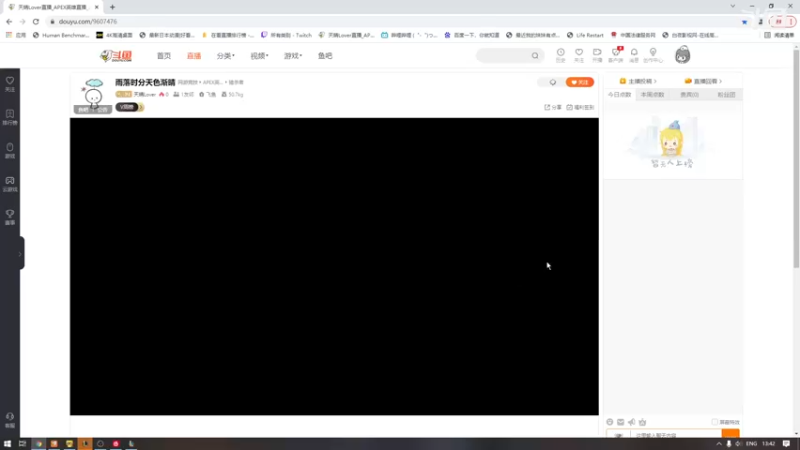Open the header icon with red badge

tap(616, 55)
